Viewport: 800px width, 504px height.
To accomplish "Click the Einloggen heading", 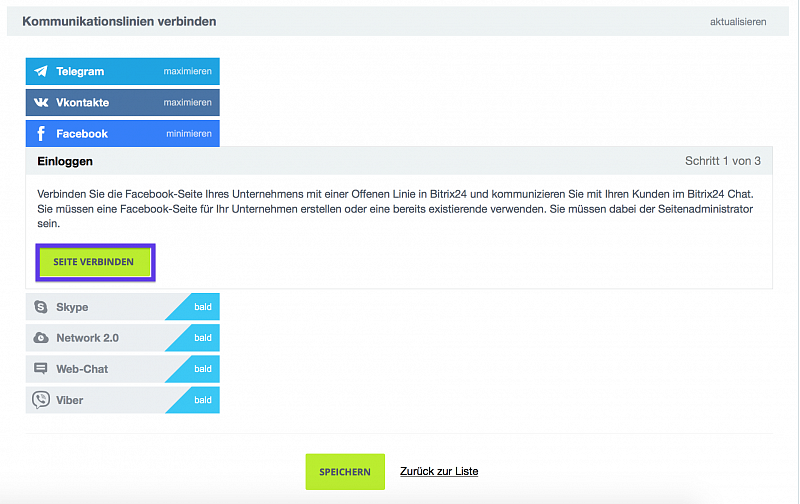I will [65, 161].
